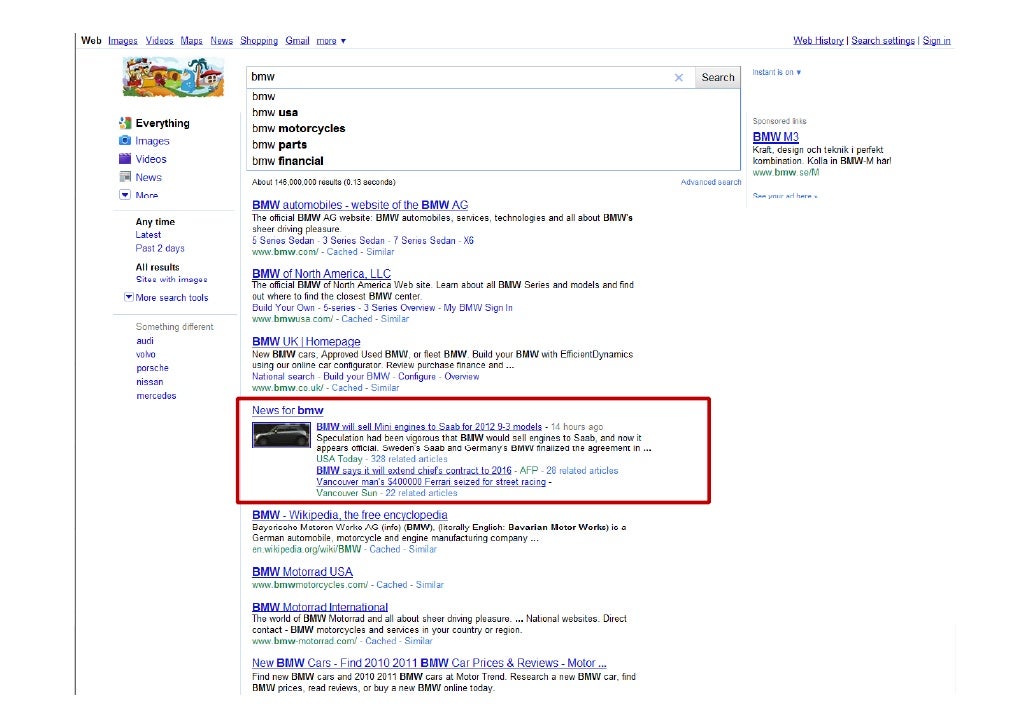Image resolution: width=1030 pixels, height=728 pixels.
Task: Open 'New BMW Cars - Find 2010 2011' result
Action: click(x=429, y=663)
